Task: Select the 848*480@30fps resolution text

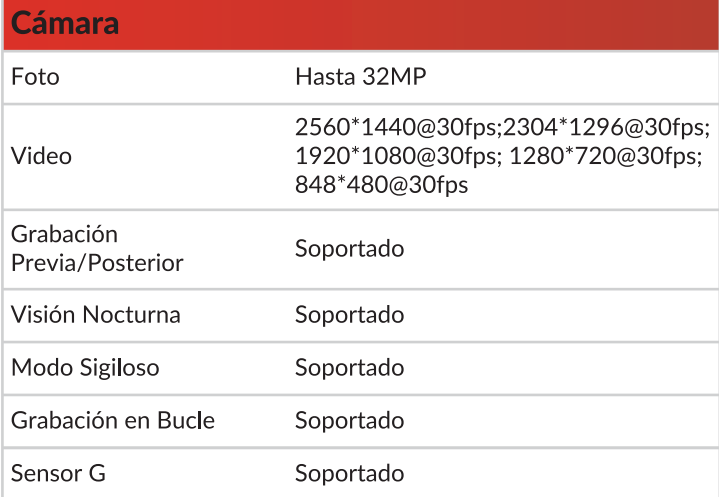Action: (381, 185)
